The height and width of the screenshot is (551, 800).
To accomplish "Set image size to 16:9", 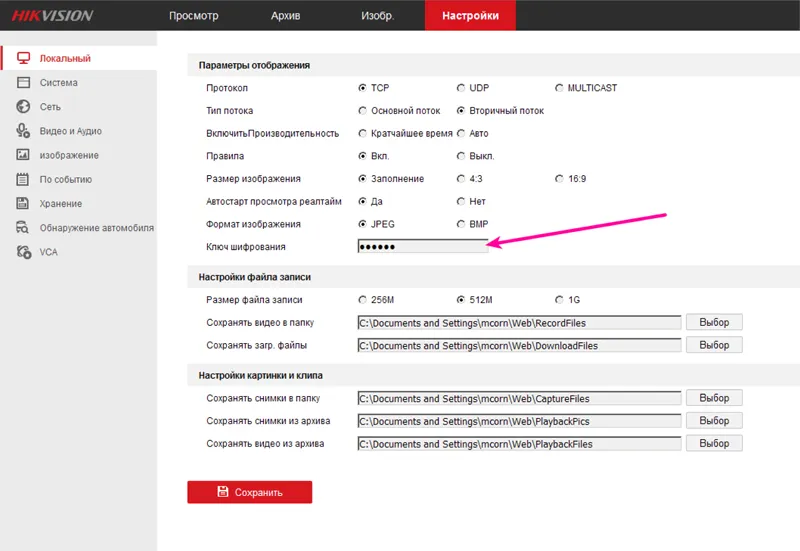I will point(559,179).
